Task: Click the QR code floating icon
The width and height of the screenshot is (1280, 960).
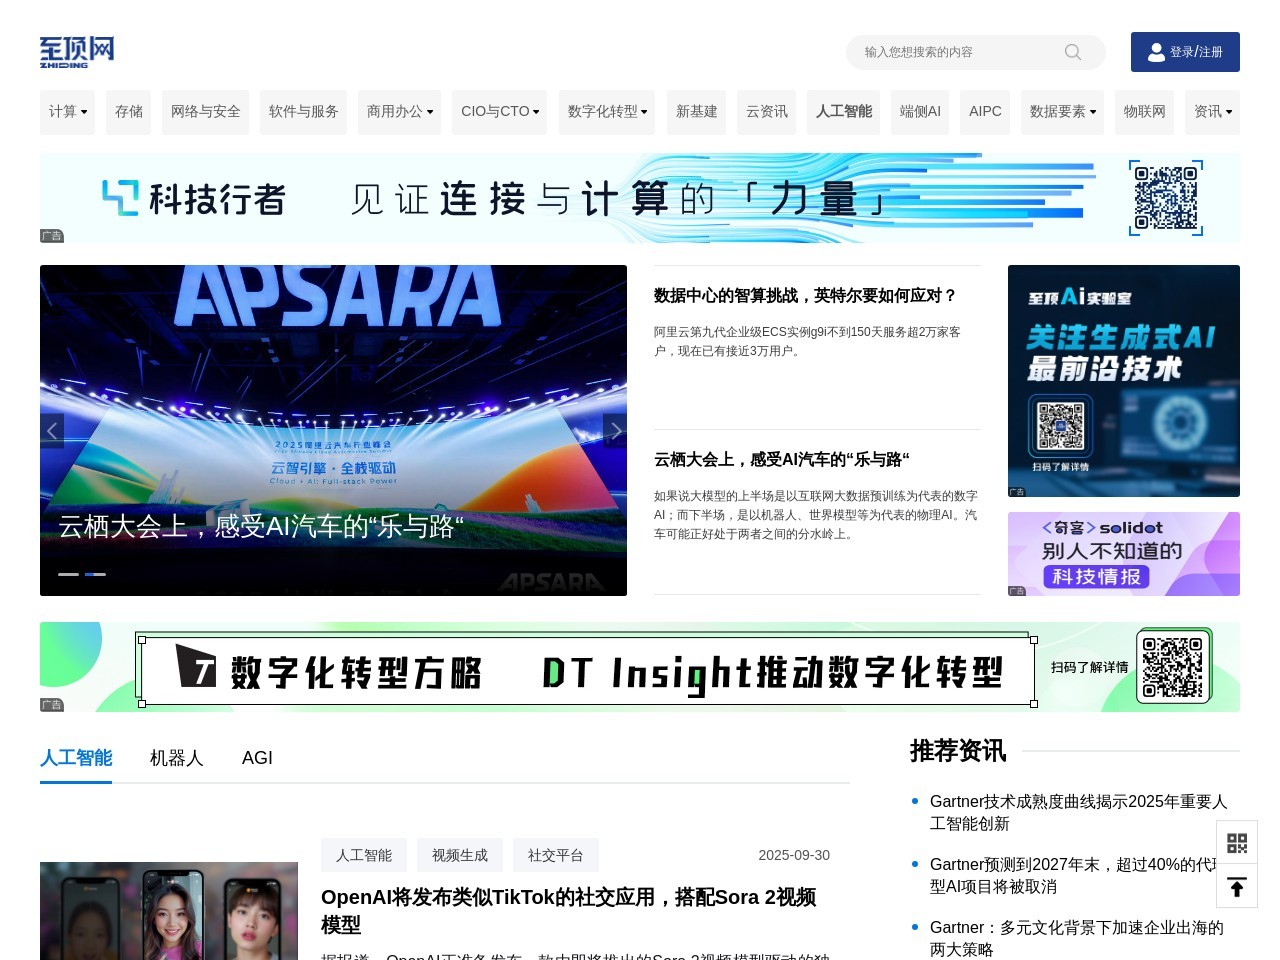Action: (x=1237, y=843)
